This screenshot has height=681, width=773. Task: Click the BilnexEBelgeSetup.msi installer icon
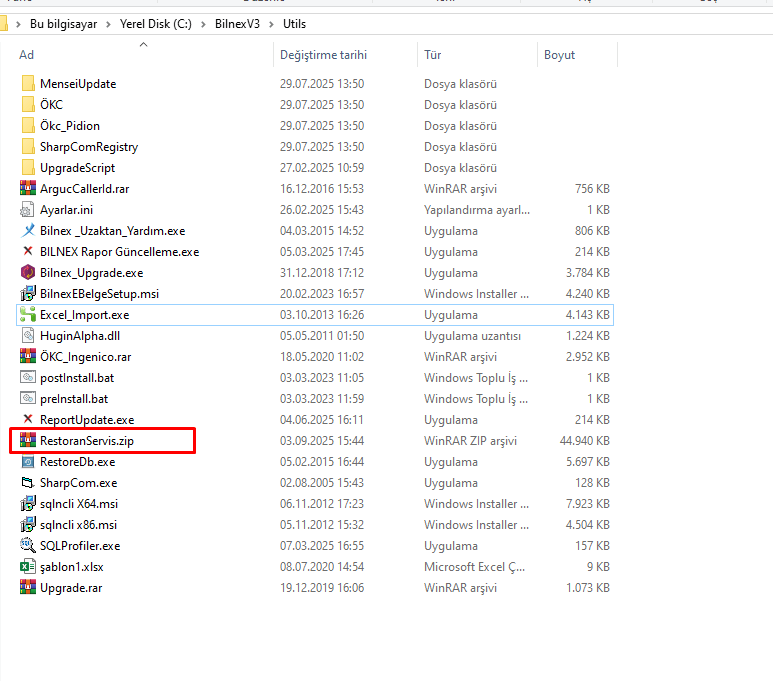(x=28, y=294)
